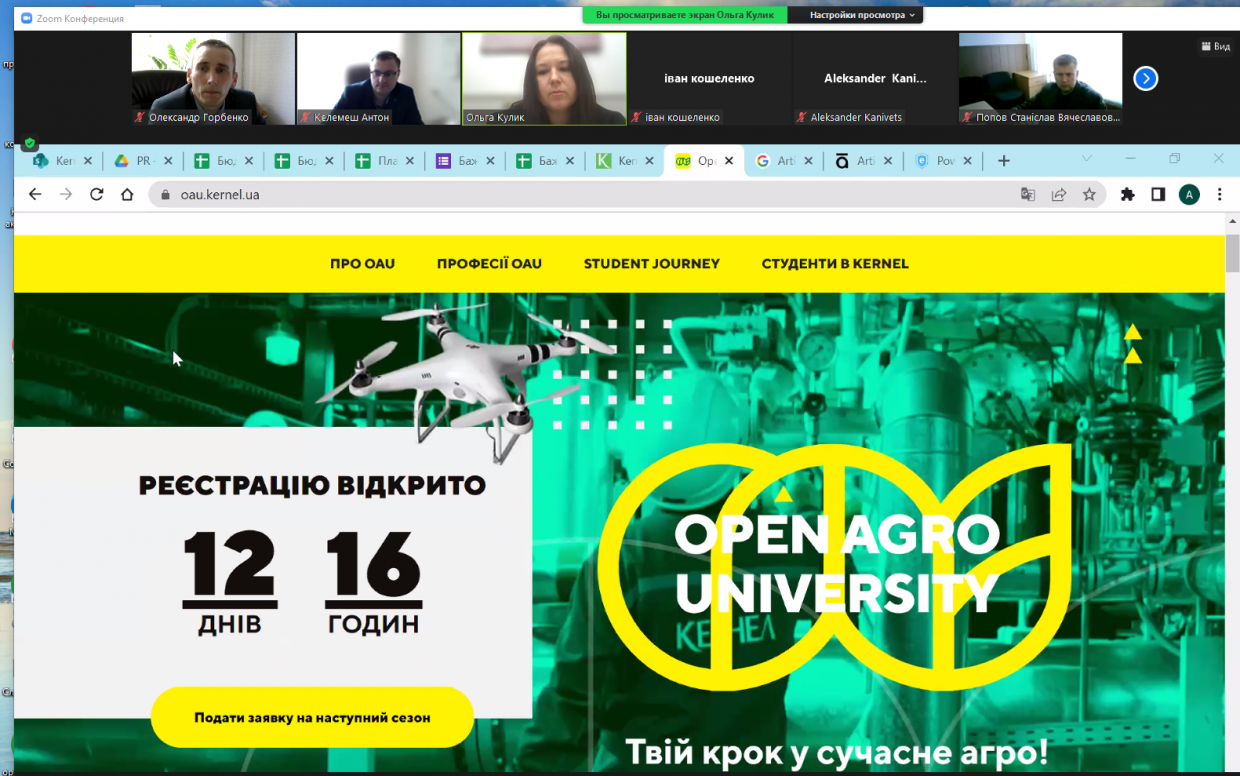Viewport: 1240px width, 776px height.
Task: Select Олександр Горбенко video thumbnail
Action: pos(213,79)
